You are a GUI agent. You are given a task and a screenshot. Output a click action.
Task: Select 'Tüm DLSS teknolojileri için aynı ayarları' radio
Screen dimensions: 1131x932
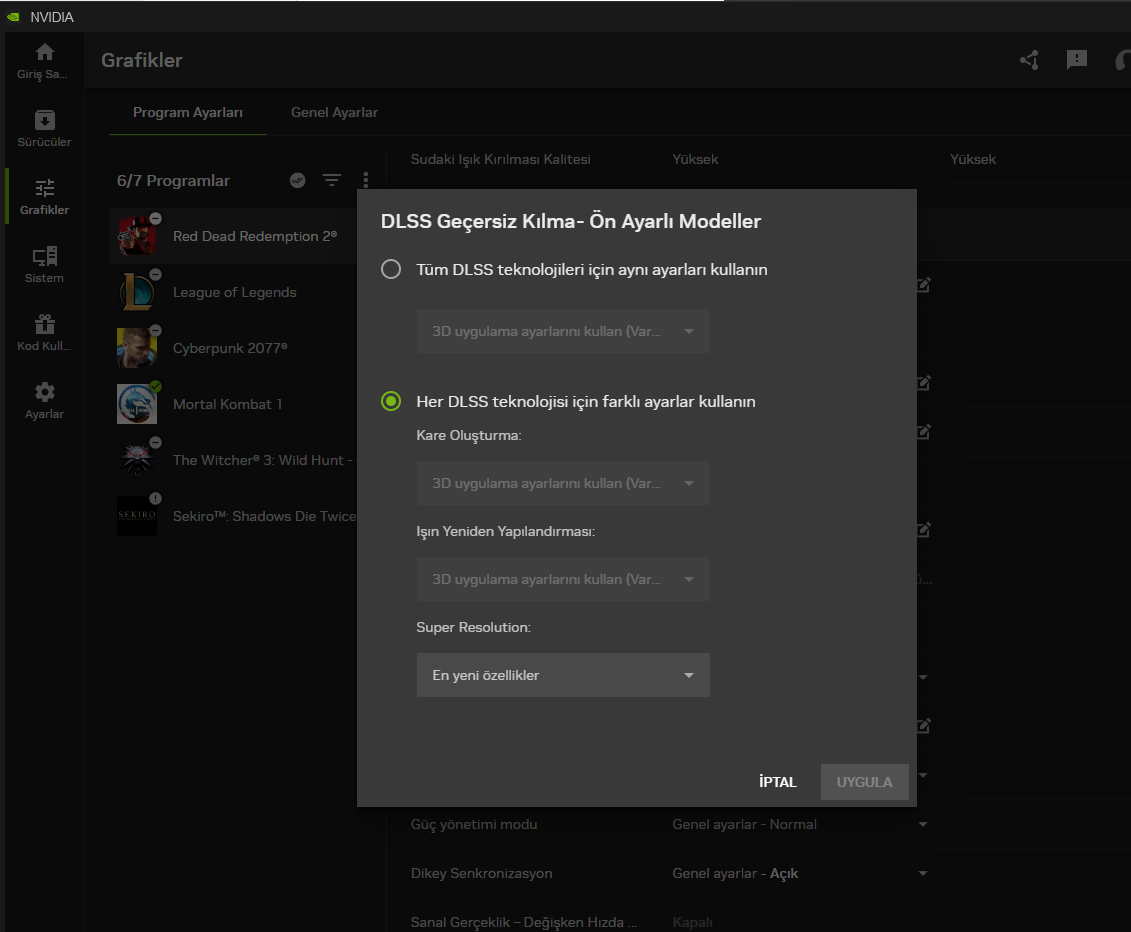click(391, 269)
